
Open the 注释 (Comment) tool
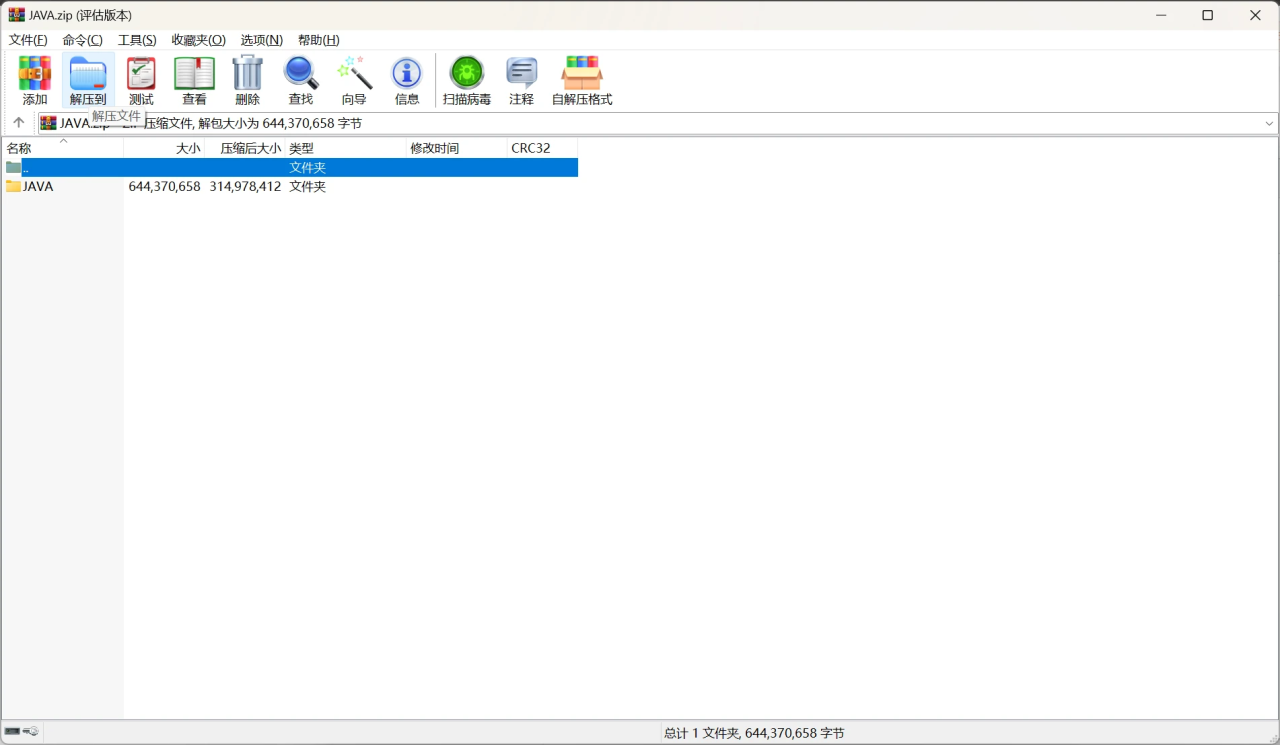pos(521,80)
